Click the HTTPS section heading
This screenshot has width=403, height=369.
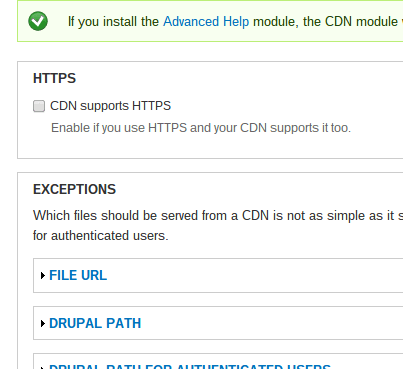[55, 78]
